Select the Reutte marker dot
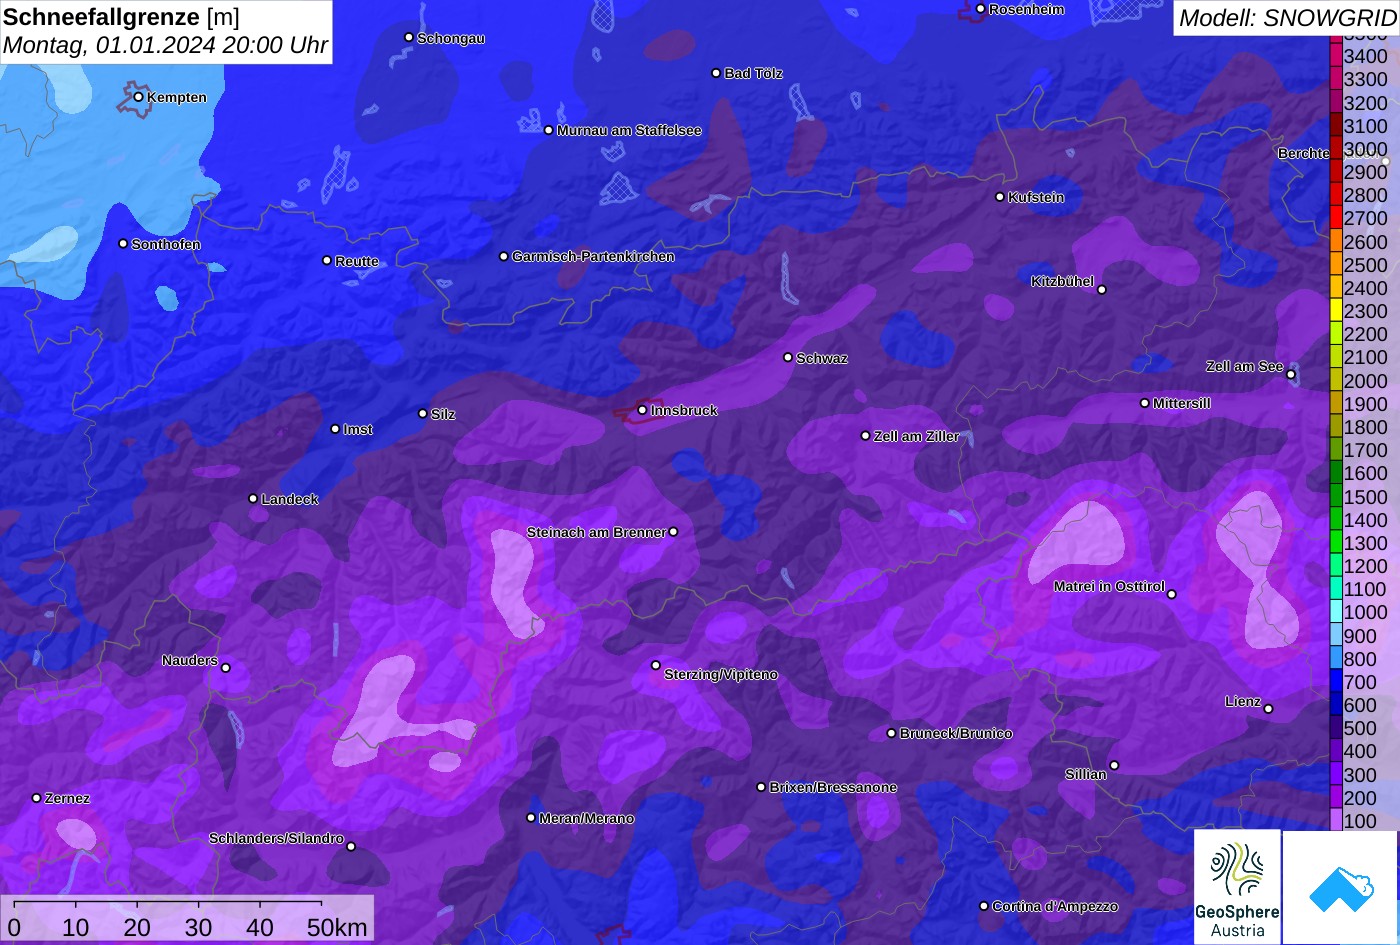Viewport: 1400px width, 945px height. [326, 260]
